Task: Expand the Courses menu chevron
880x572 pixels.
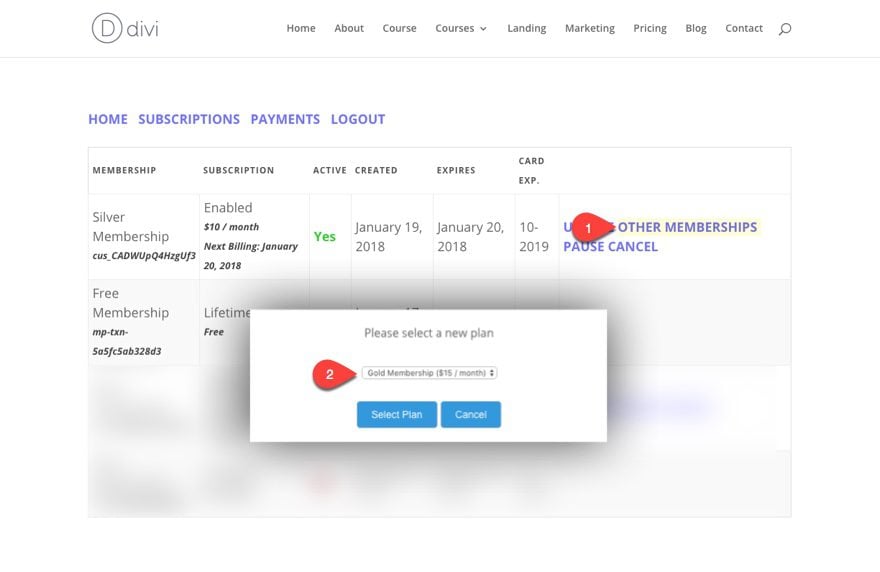Action: [x=483, y=29]
